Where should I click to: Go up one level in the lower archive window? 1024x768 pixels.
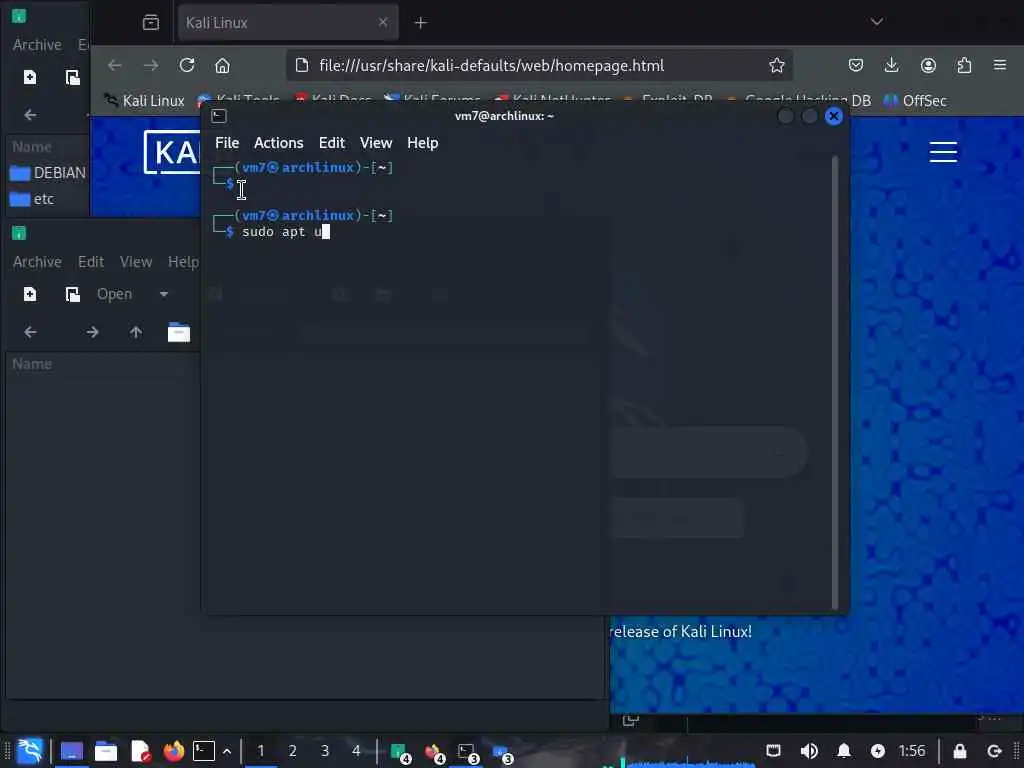pos(136,332)
